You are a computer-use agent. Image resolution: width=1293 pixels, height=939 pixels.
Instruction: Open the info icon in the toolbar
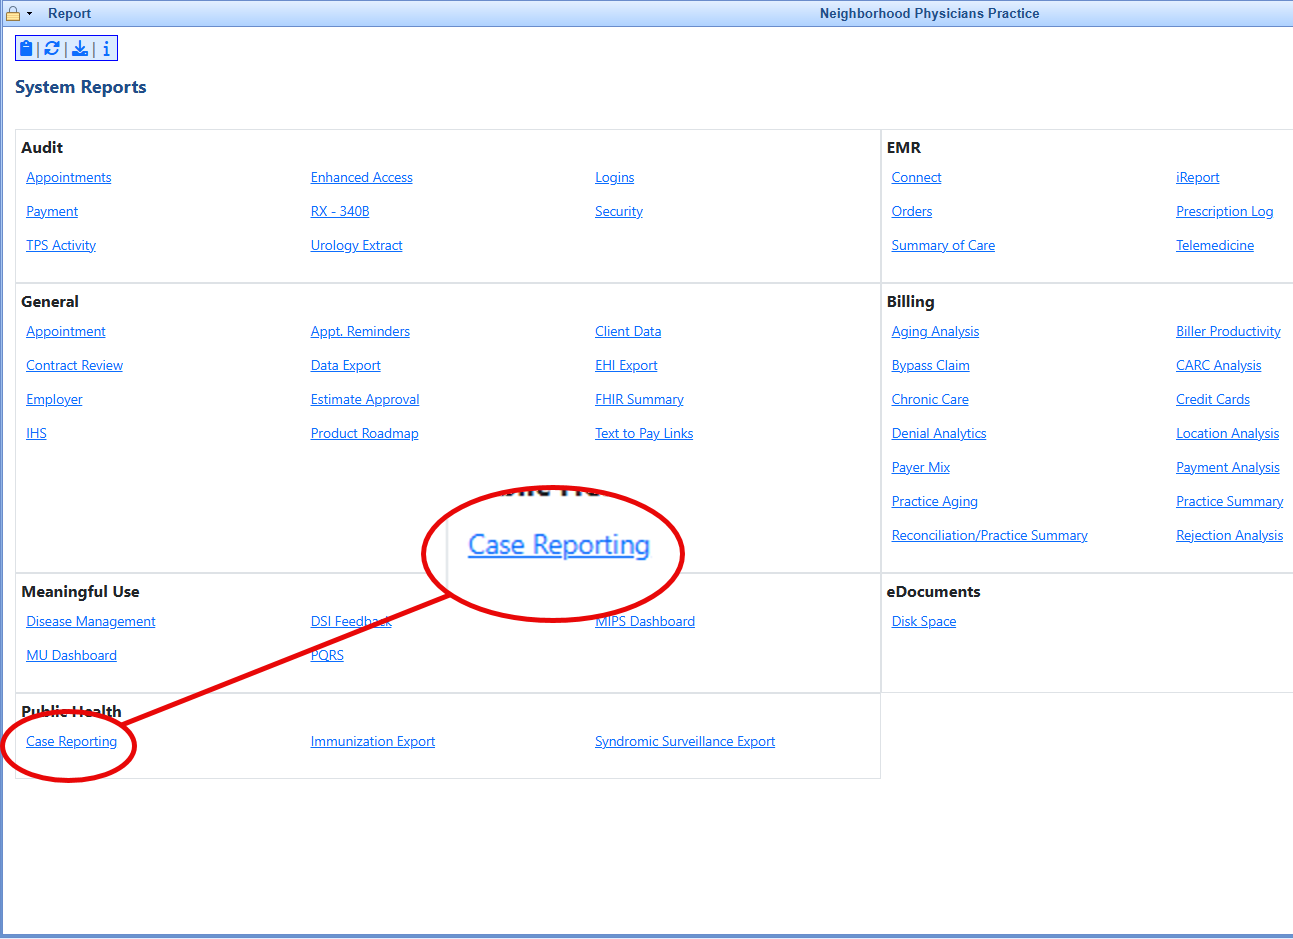coord(106,48)
